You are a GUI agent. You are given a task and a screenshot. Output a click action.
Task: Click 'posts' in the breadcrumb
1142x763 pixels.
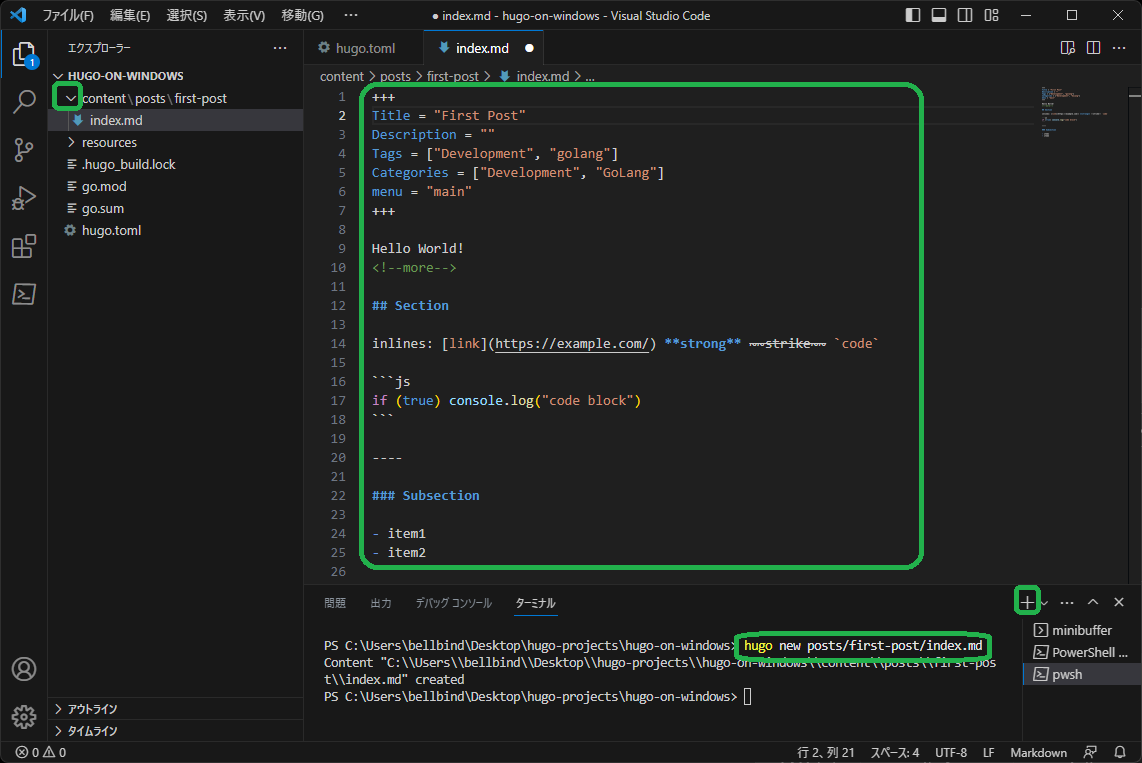(x=395, y=76)
